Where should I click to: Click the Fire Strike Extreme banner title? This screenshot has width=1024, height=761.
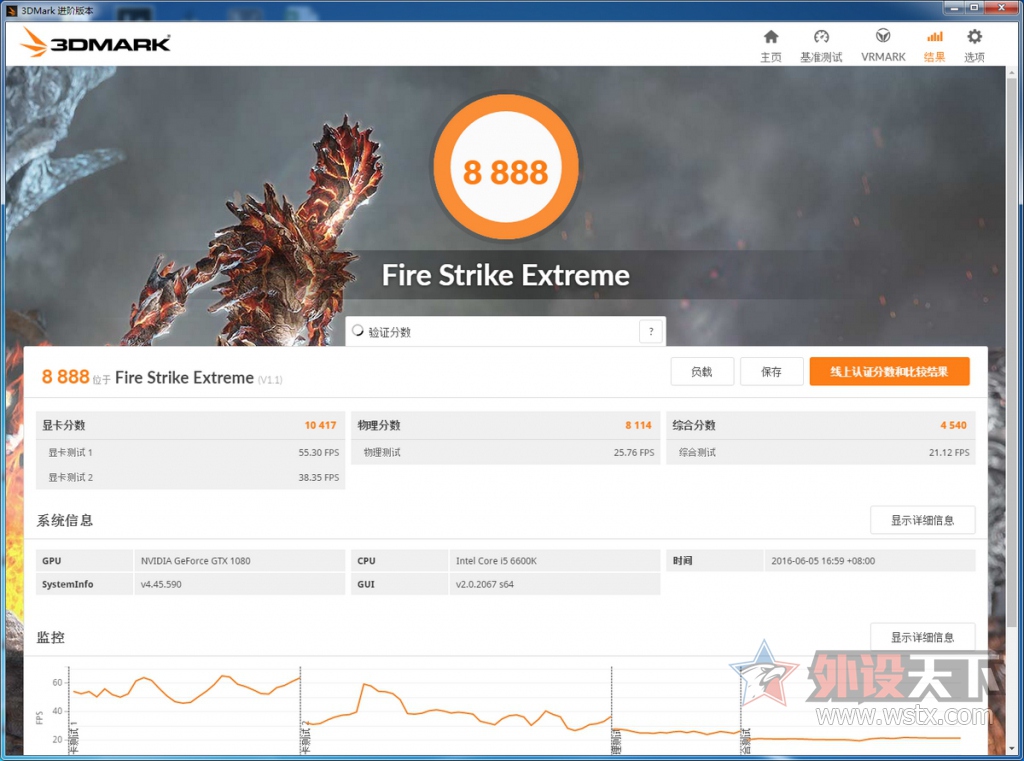point(505,275)
